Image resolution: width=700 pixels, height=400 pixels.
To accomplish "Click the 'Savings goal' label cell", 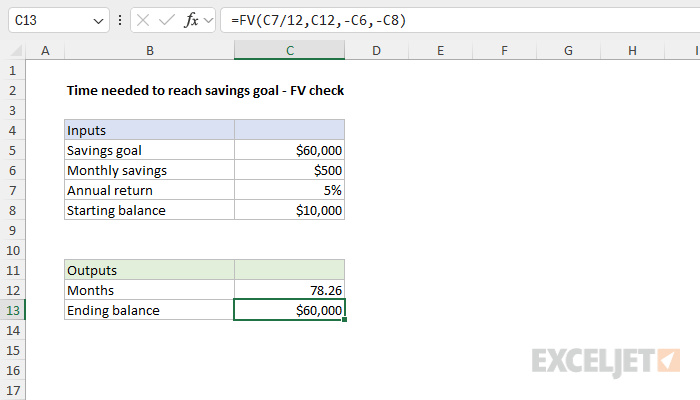I will [x=150, y=150].
